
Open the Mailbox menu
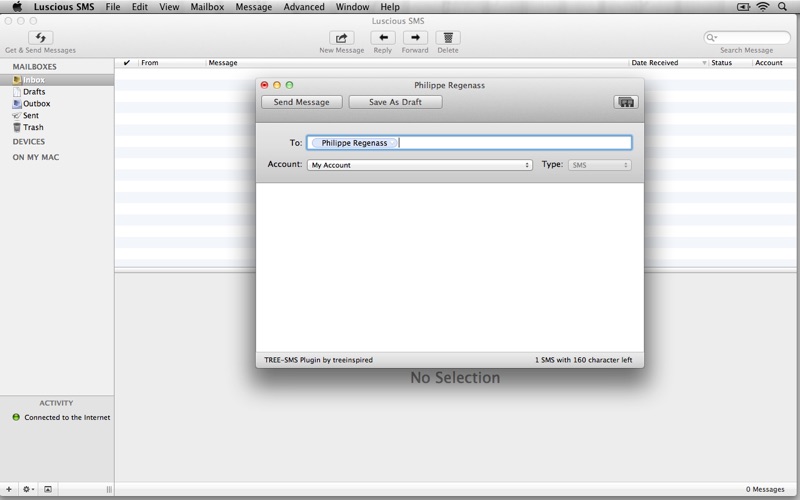tap(207, 7)
